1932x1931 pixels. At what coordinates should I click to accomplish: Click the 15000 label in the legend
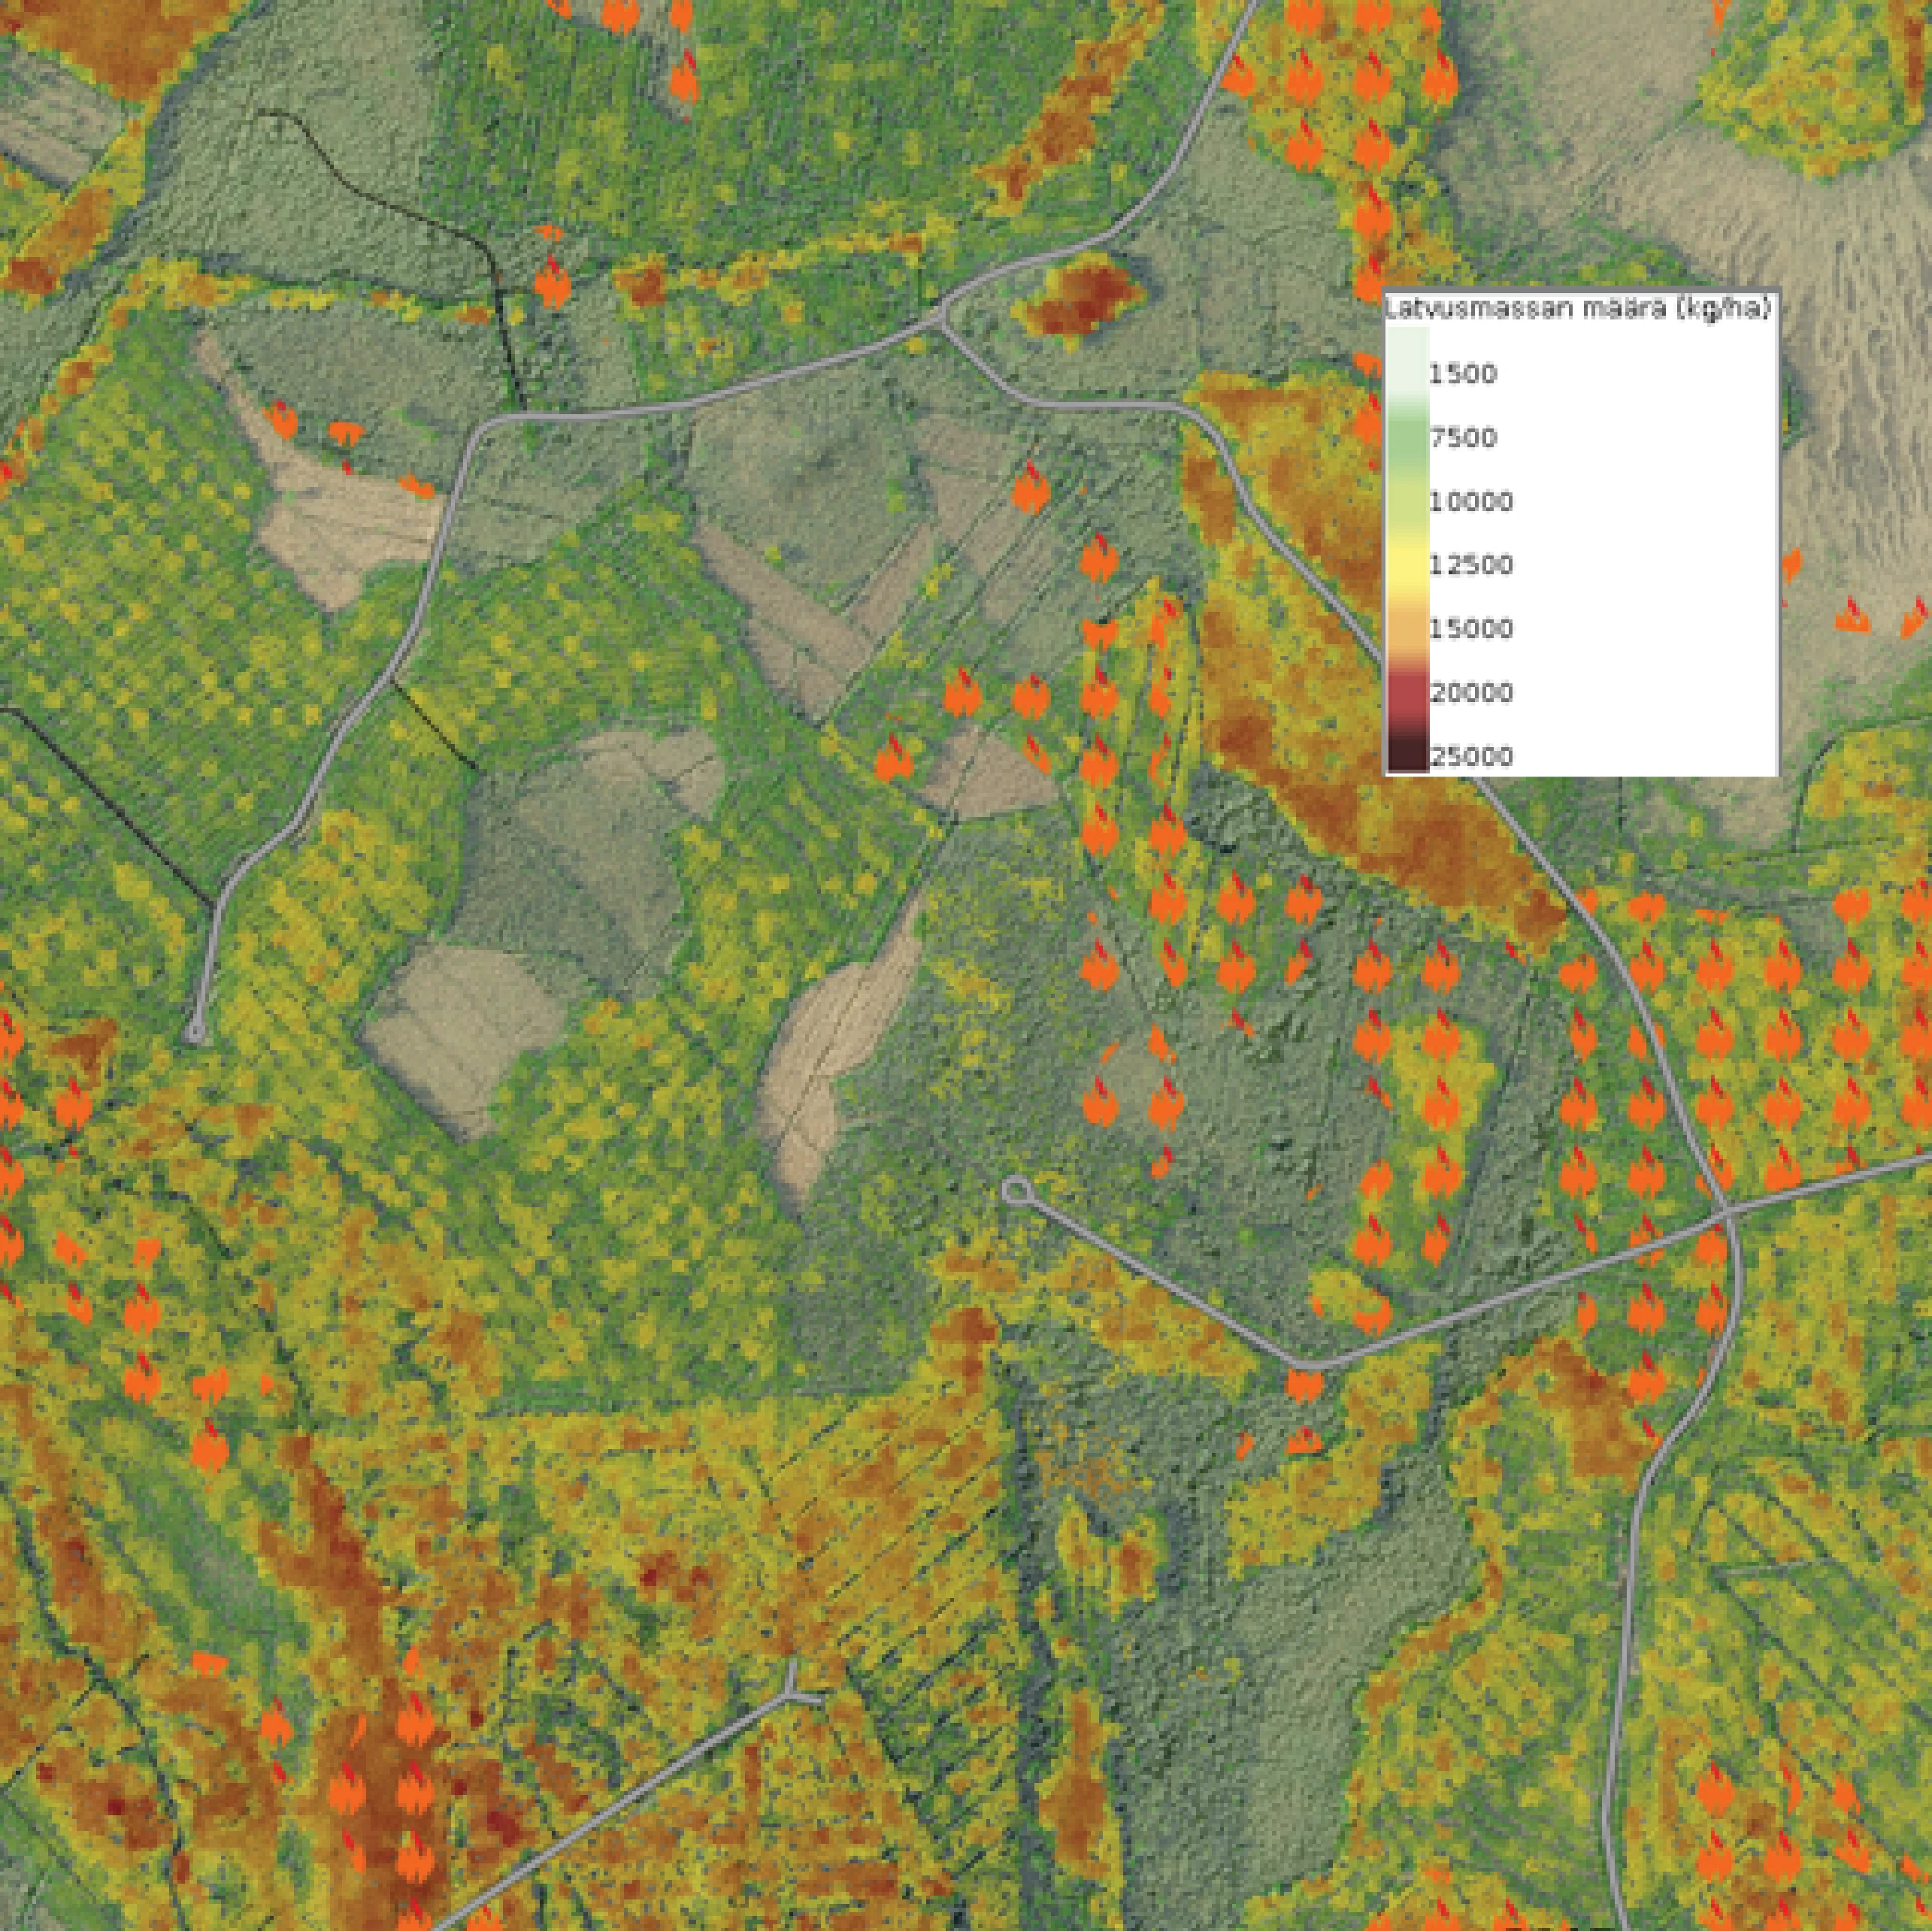[x=1470, y=629]
